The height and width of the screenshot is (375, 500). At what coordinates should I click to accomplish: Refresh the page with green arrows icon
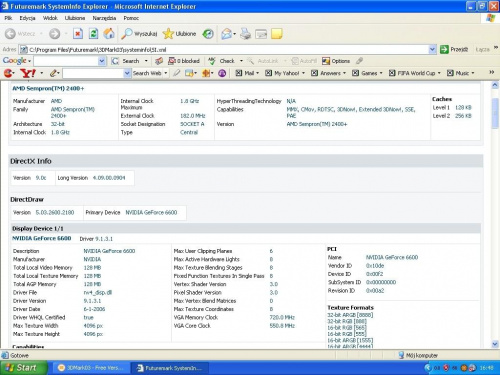(93, 34)
